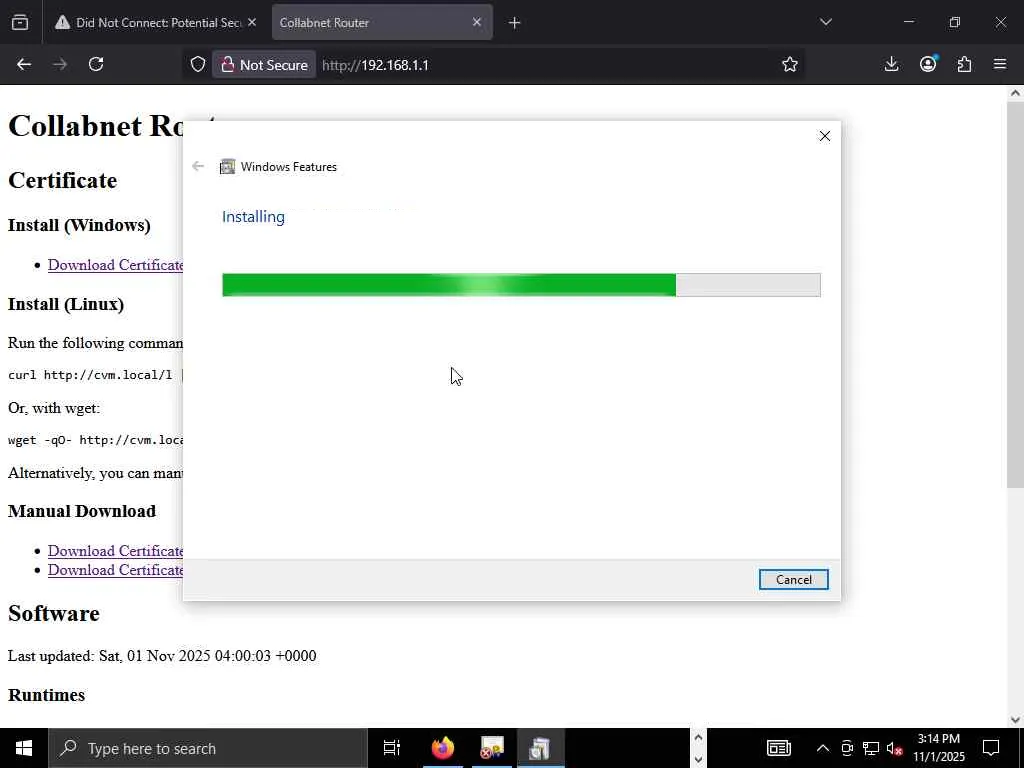Cancel the Windows Features installation

coord(793,579)
